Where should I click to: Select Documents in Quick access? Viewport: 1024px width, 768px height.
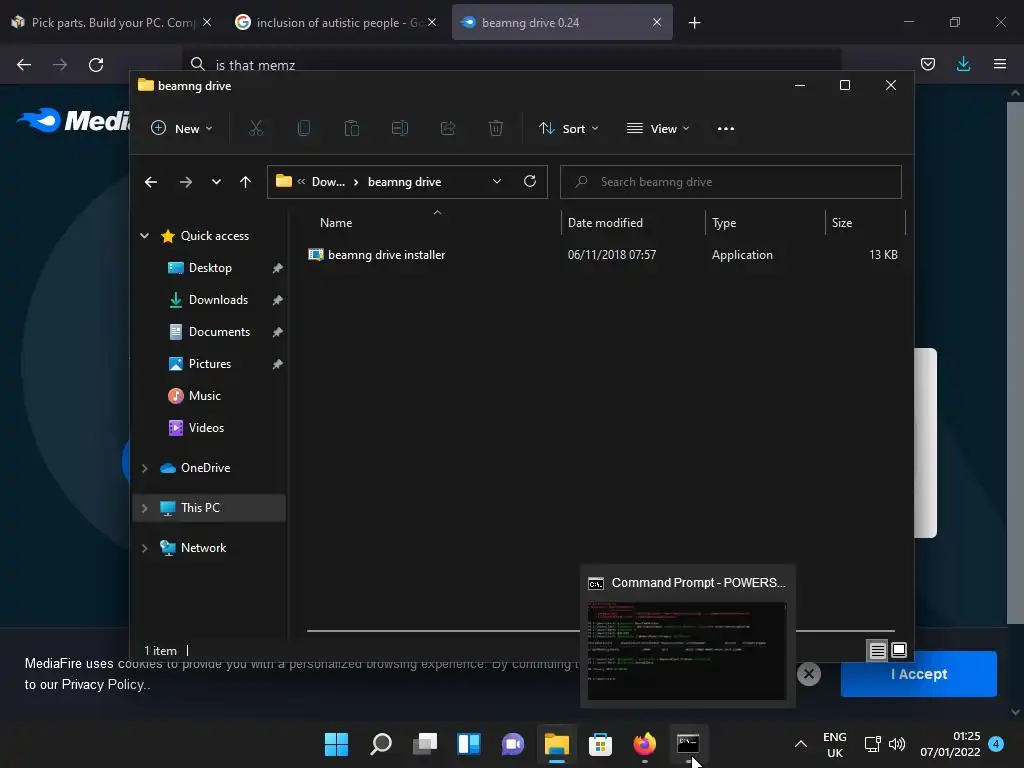219,332
